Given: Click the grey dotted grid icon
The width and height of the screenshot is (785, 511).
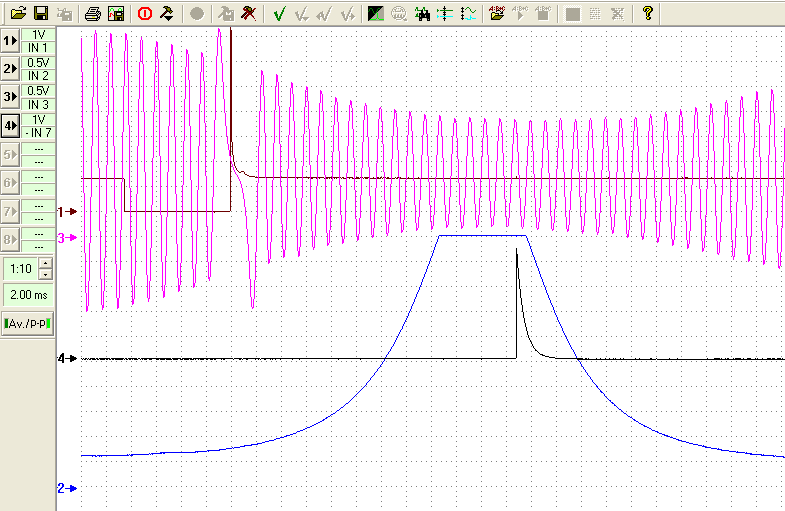Looking at the screenshot, I should 595,14.
